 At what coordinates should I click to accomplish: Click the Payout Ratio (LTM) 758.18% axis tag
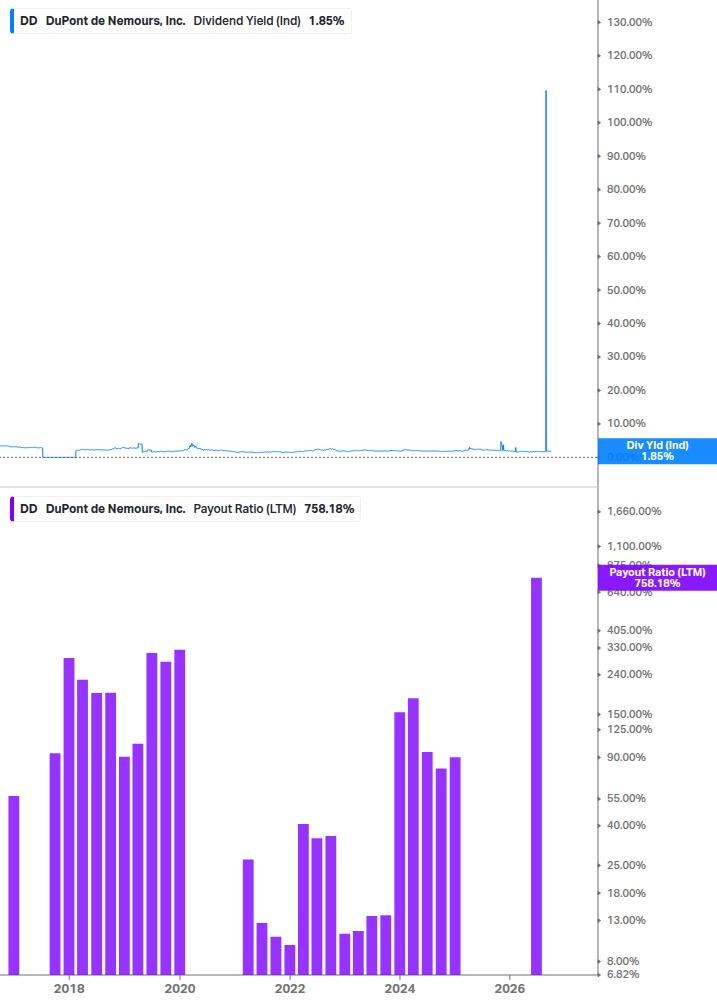point(657,577)
